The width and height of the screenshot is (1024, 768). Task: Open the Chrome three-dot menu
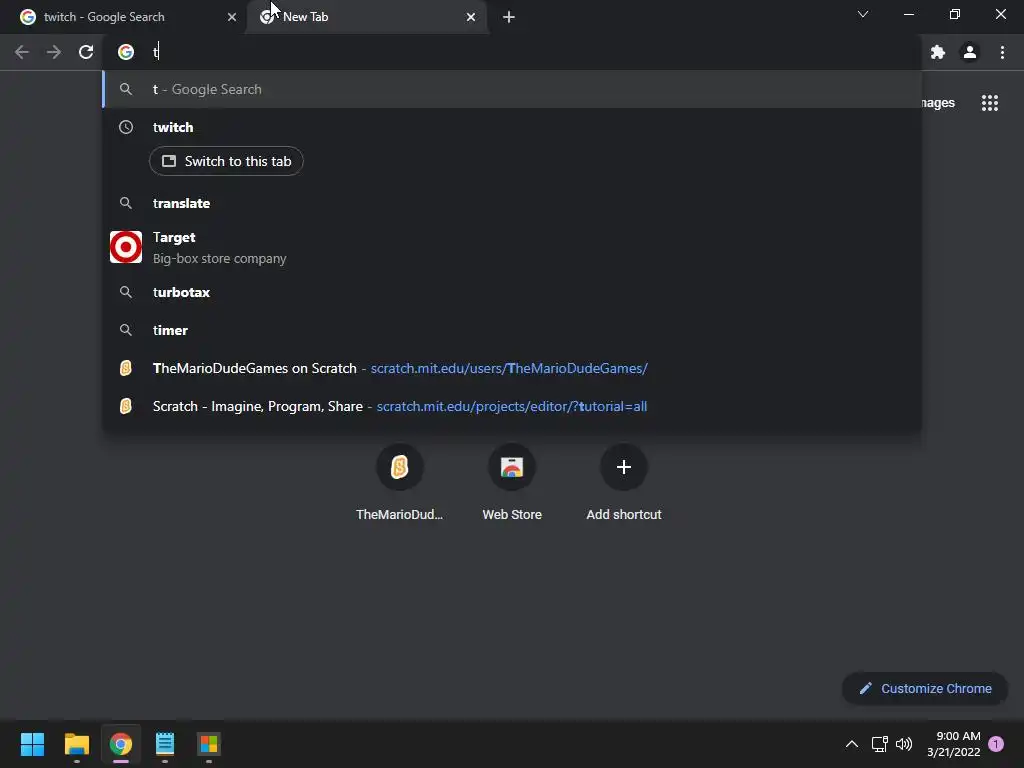pyautogui.click(x=1002, y=52)
